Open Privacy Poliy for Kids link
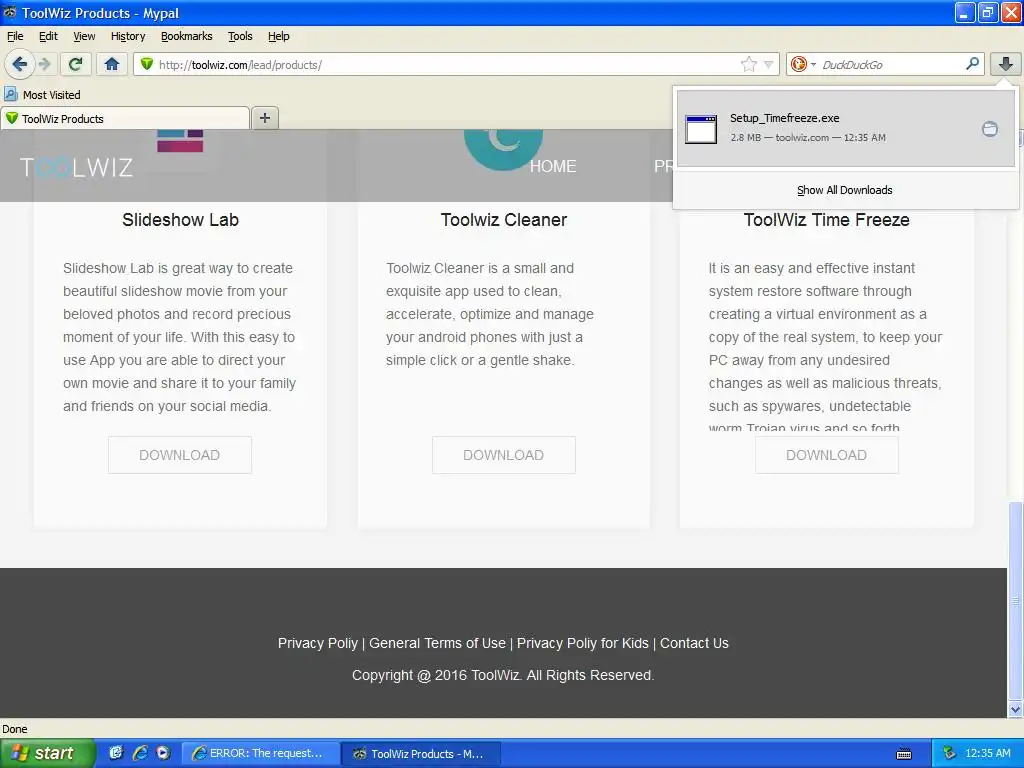 583,643
